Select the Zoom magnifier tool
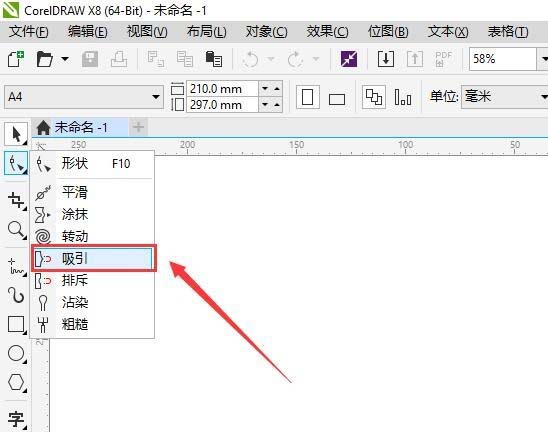548x432 pixels. 16,230
